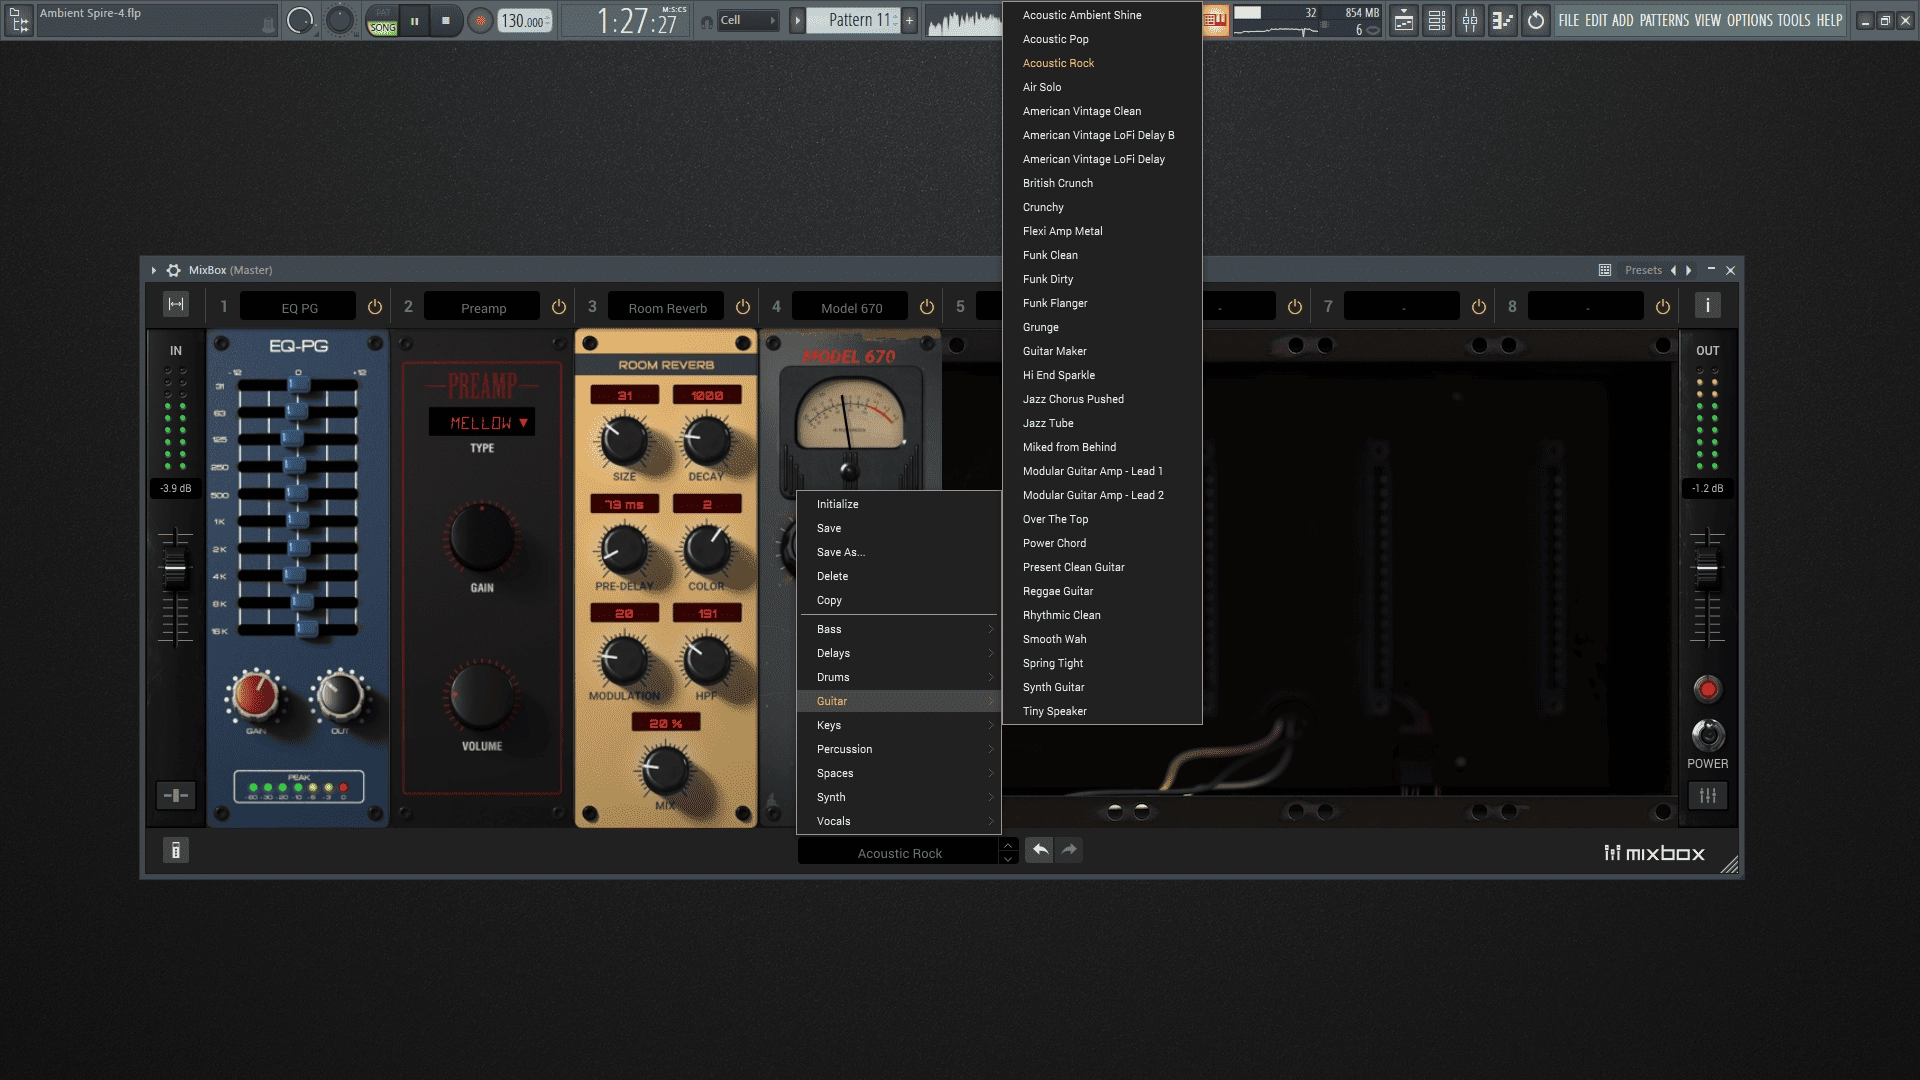Expand the Bass preset category

tap(898, 629)
